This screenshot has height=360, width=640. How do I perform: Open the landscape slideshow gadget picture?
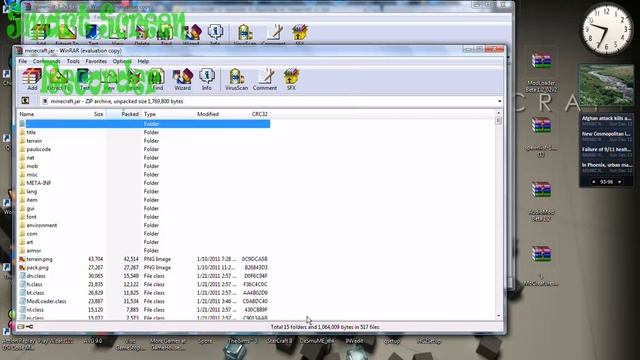tap(606, 85)
